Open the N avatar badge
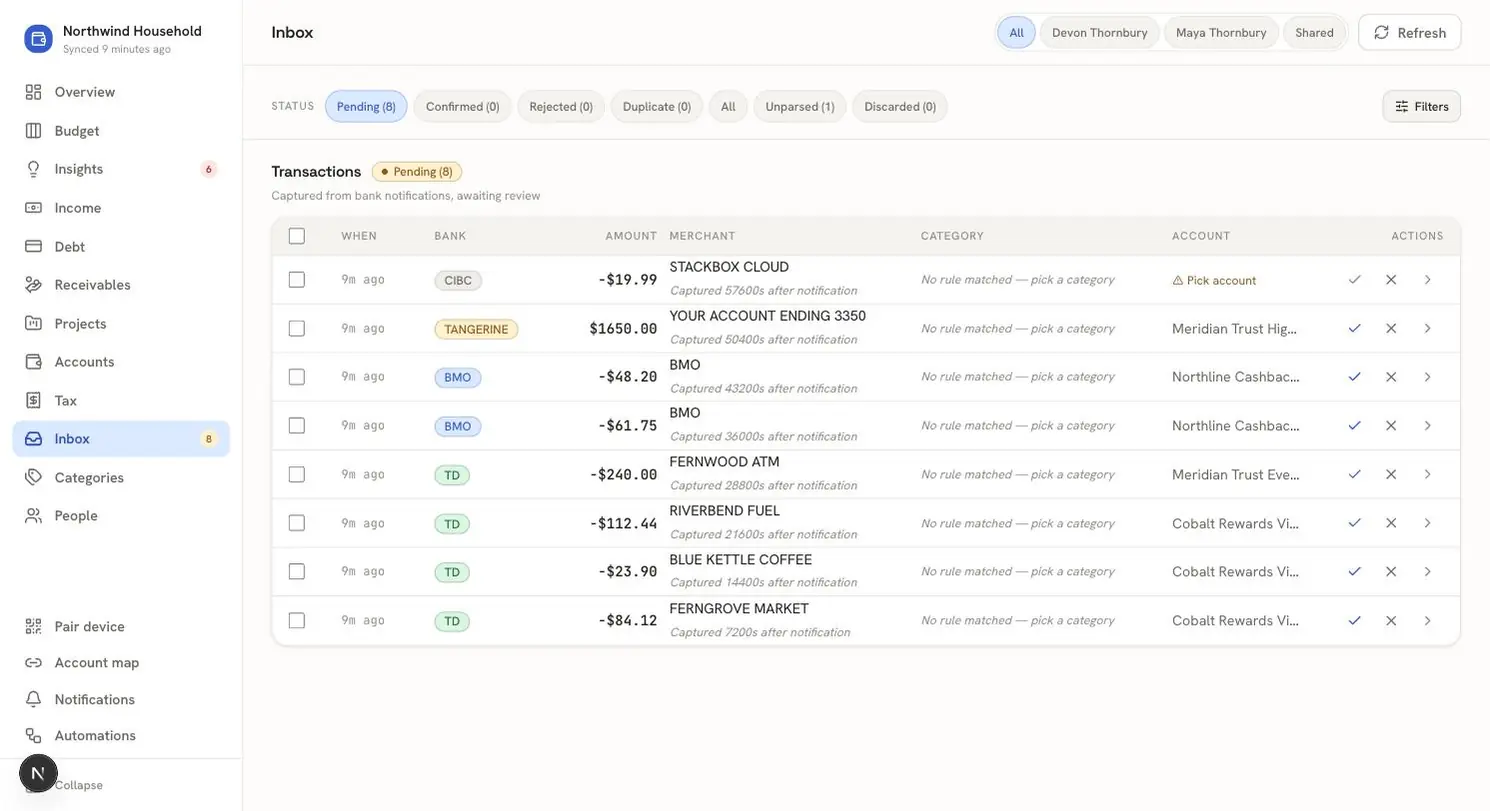The width and height of the screenshot is (1490, 811). click(x=38, y=773)
